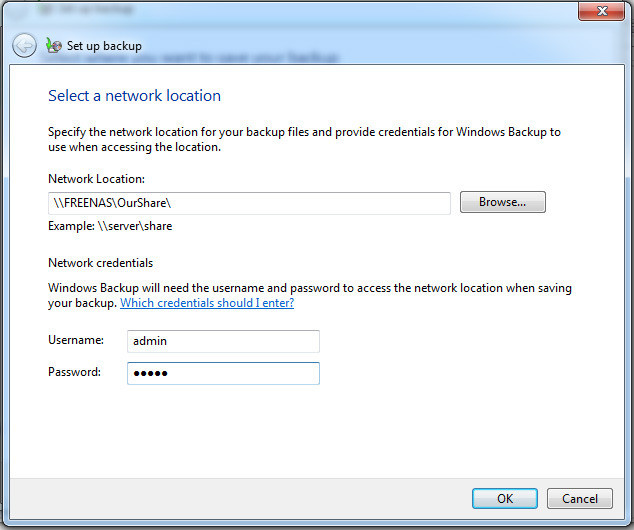
Task: Click the 'Username:' label
Action: [76, 341]
